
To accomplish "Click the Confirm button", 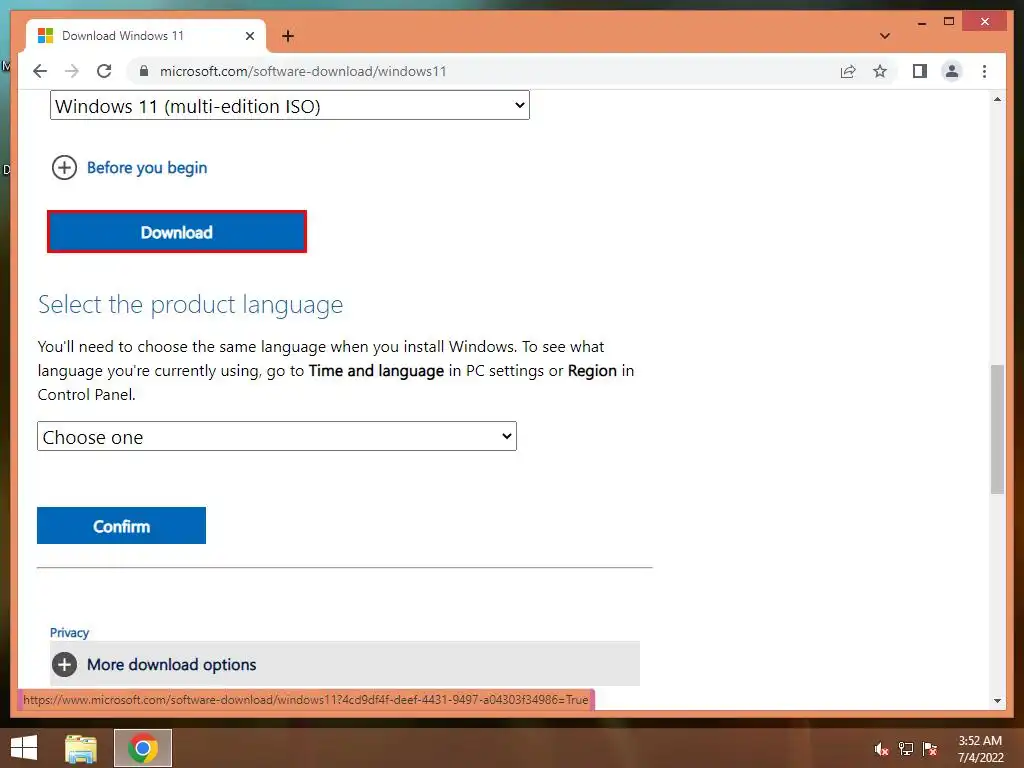I will [121, 526].
